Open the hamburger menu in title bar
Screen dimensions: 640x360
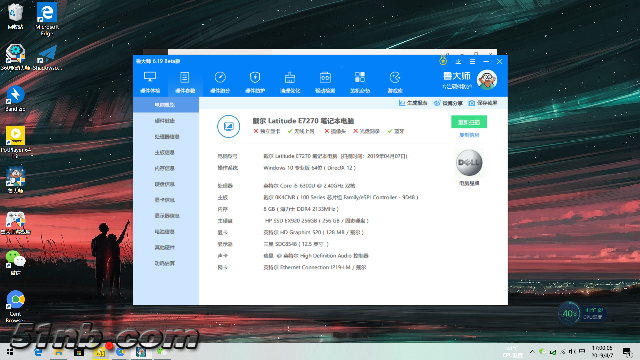(x=472, y=62)
